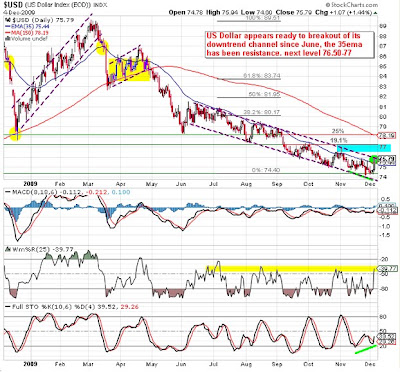Click the green trendline in the stochastic panel

tap(366, 349)
